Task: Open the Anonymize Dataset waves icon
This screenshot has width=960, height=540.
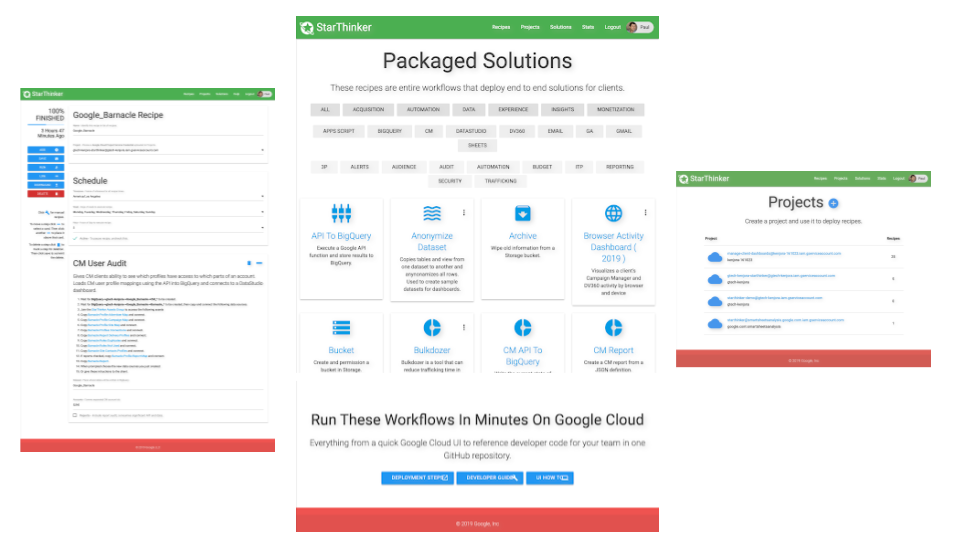Action: coord(432,213)
